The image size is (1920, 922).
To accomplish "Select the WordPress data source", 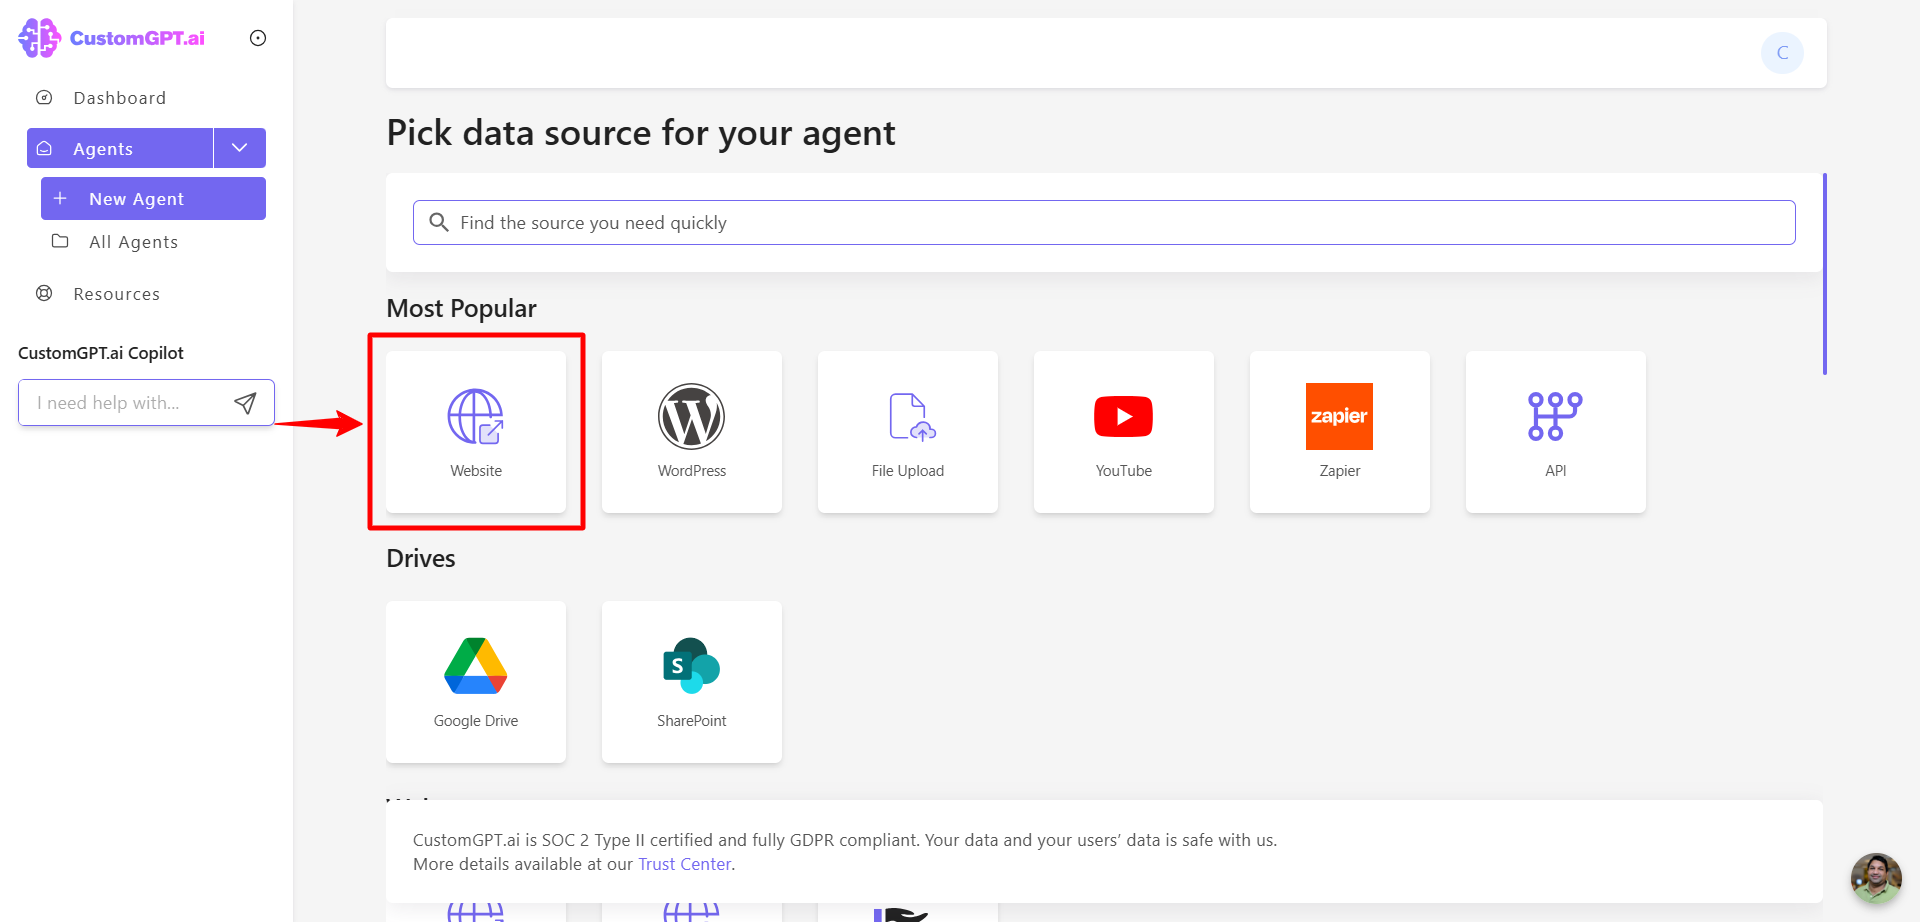I will pyautogui.click(x=692, y=432).
